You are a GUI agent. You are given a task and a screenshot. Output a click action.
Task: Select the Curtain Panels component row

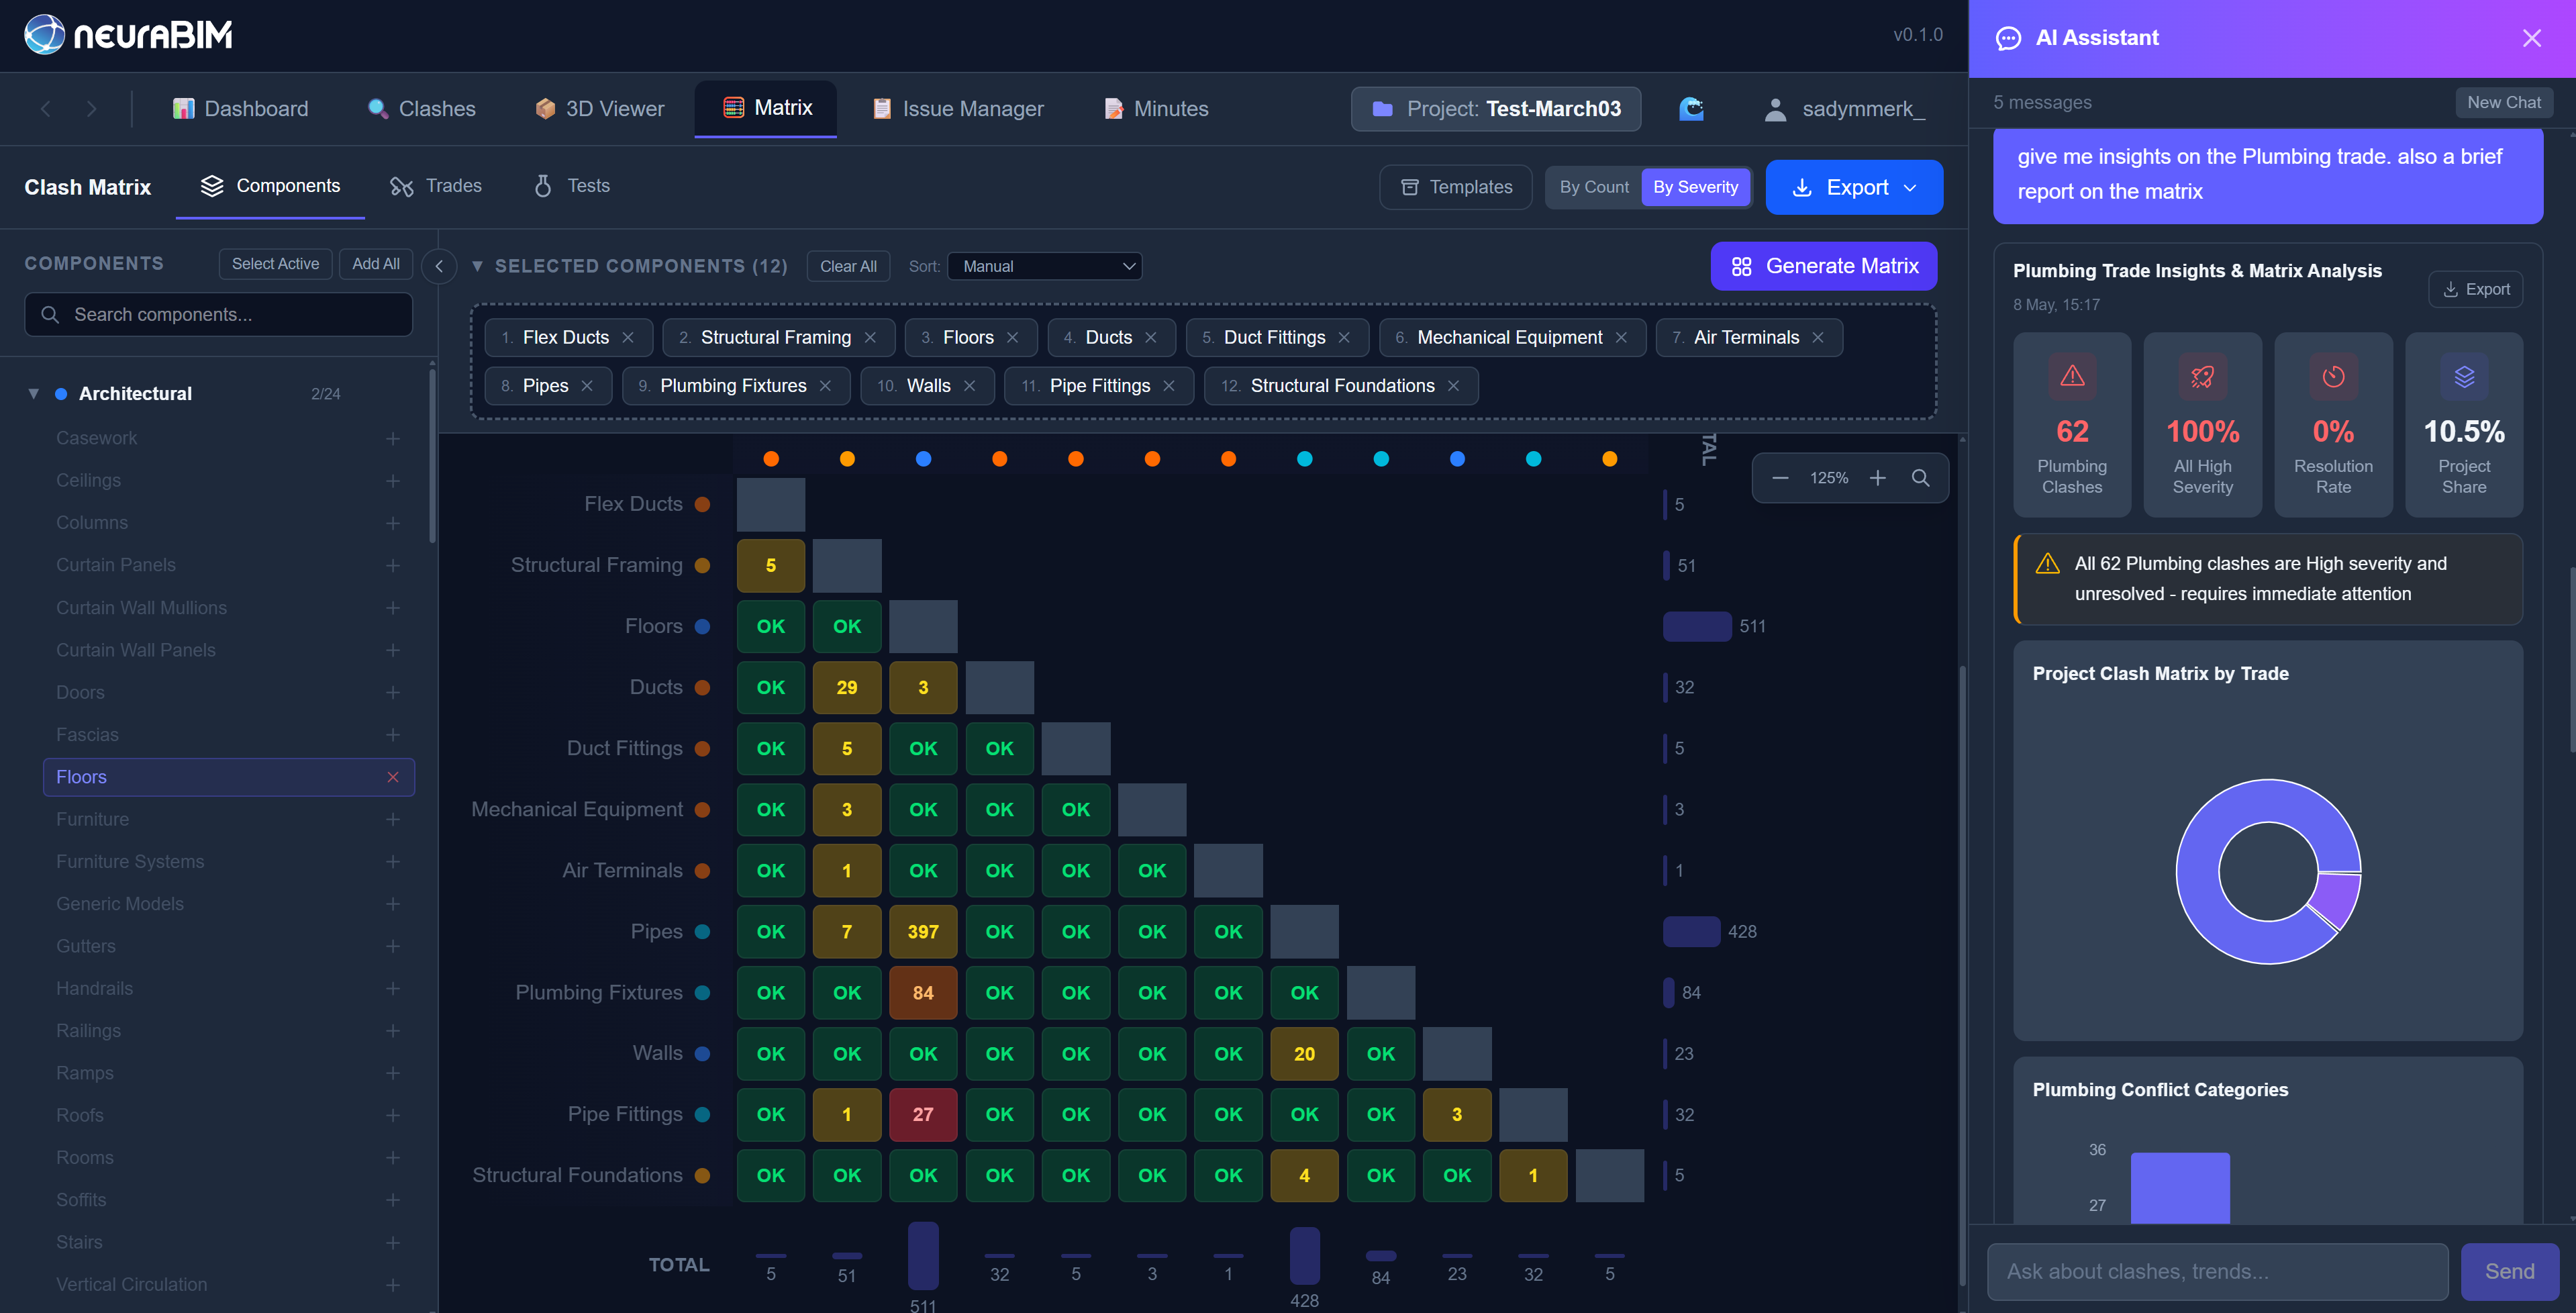(229, 566)
